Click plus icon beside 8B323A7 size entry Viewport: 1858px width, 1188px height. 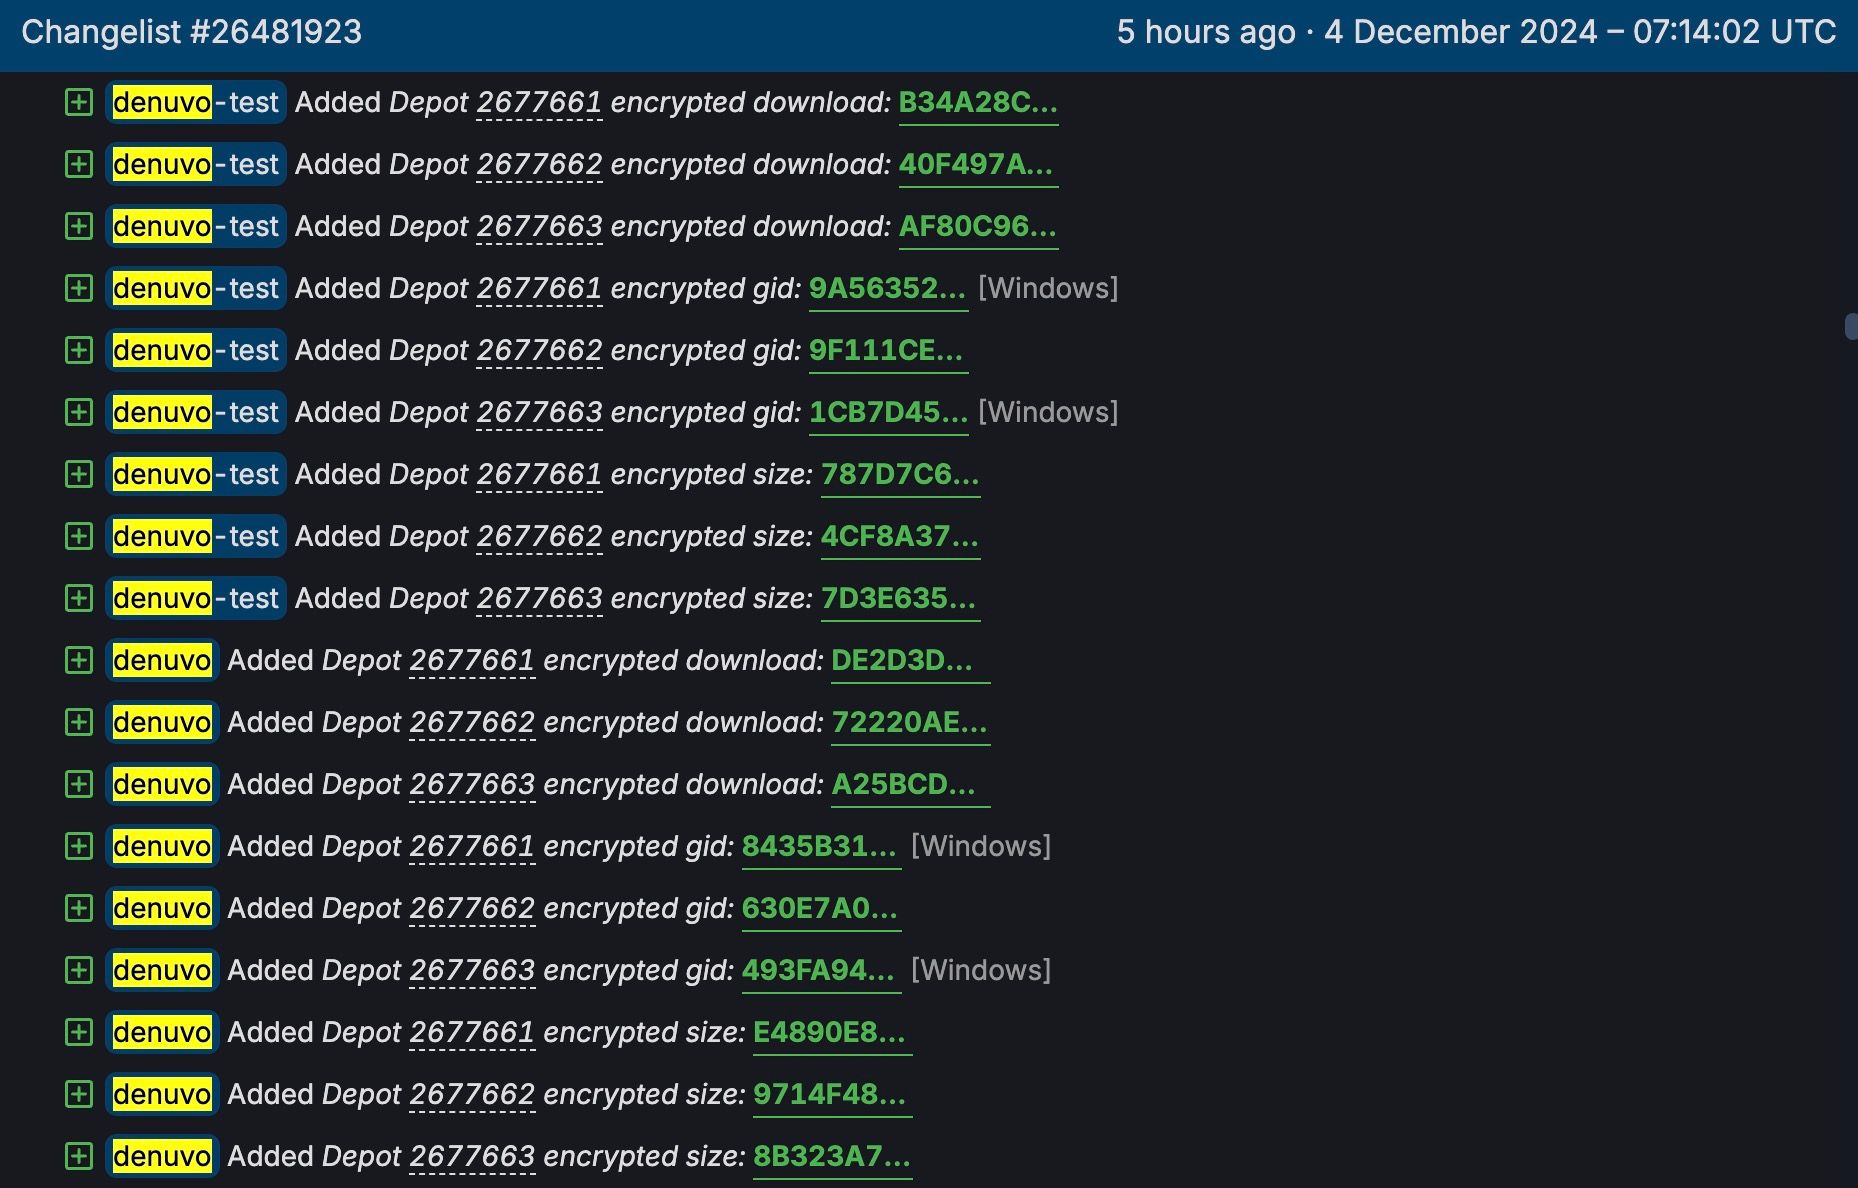click(x=79, y=1156)
